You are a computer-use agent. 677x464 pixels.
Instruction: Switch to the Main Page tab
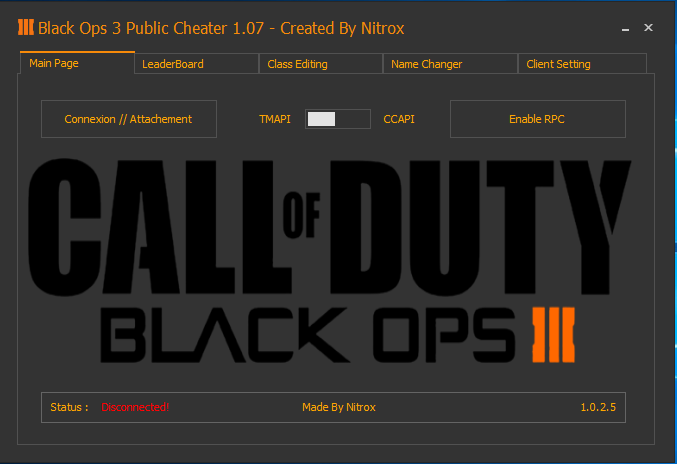pyautogui.click(x=78, y=63)
